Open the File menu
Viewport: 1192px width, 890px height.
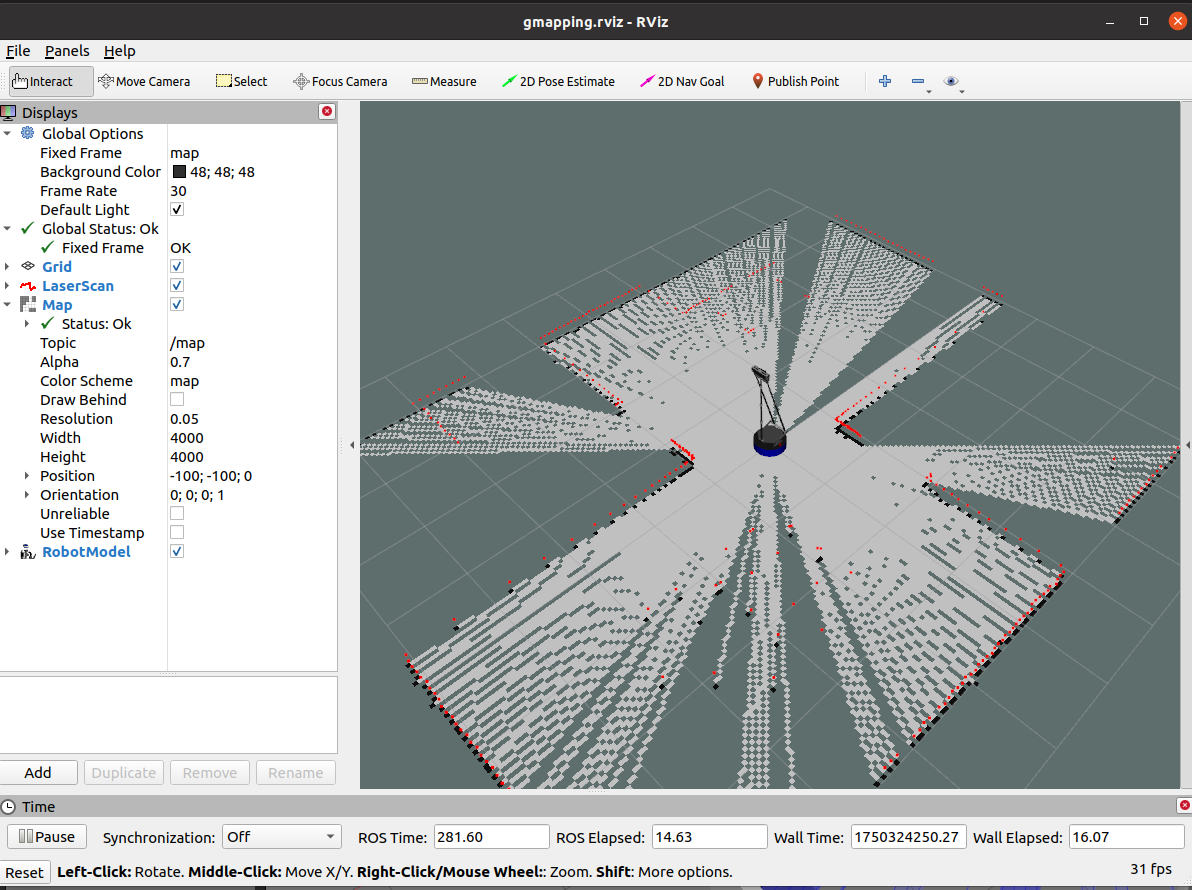click(18, 51)
